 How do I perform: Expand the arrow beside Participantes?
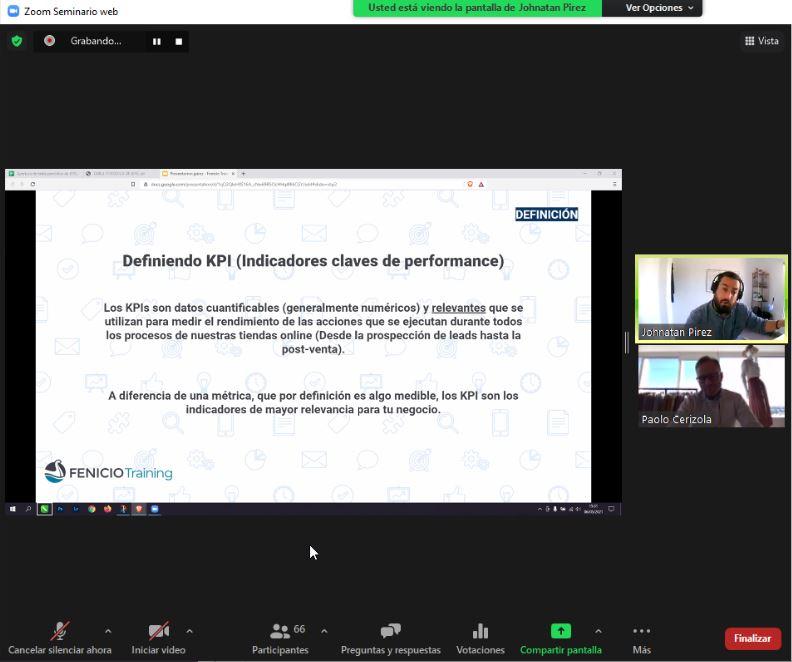[x=324, y=631]
